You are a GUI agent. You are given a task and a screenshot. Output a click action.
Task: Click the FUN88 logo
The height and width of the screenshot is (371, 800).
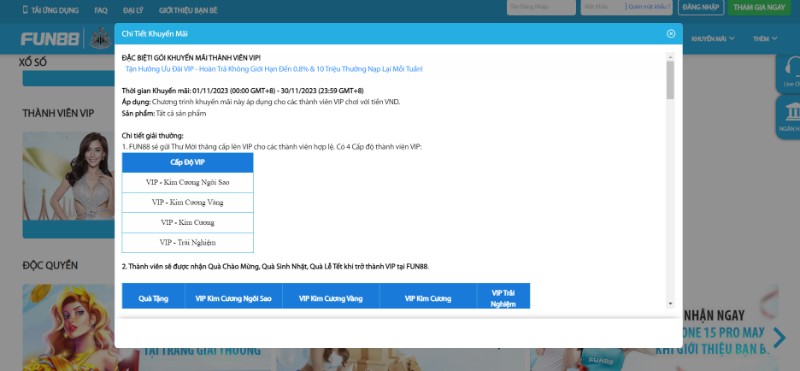click(50, 39)
